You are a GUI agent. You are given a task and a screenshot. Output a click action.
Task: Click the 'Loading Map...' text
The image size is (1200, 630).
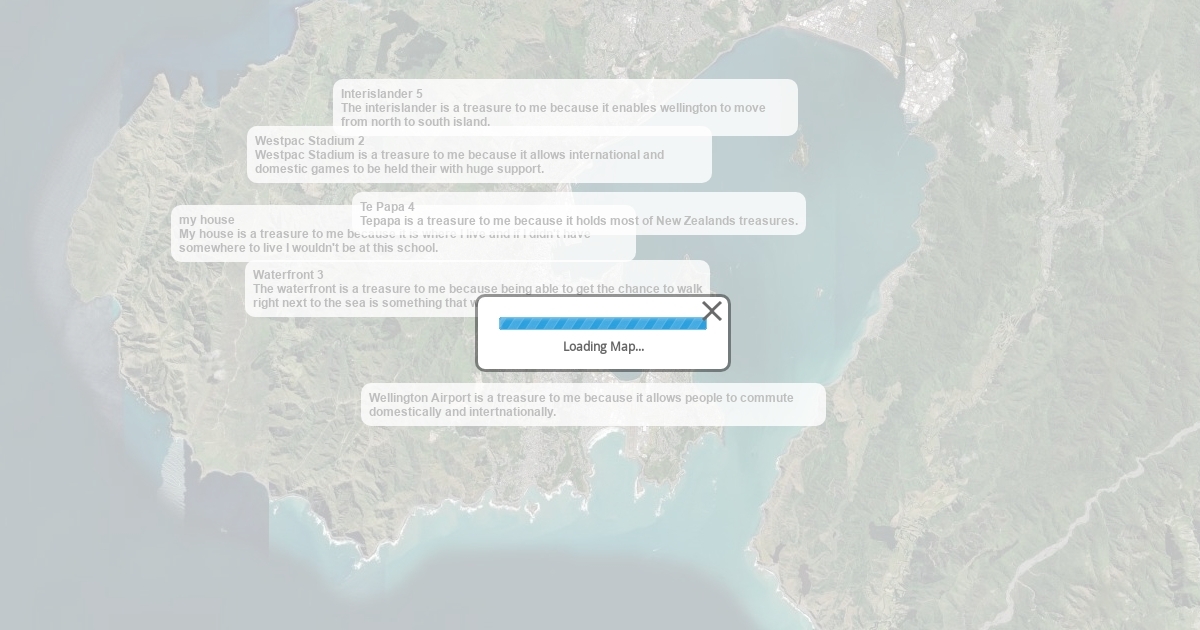click(603, 346)
